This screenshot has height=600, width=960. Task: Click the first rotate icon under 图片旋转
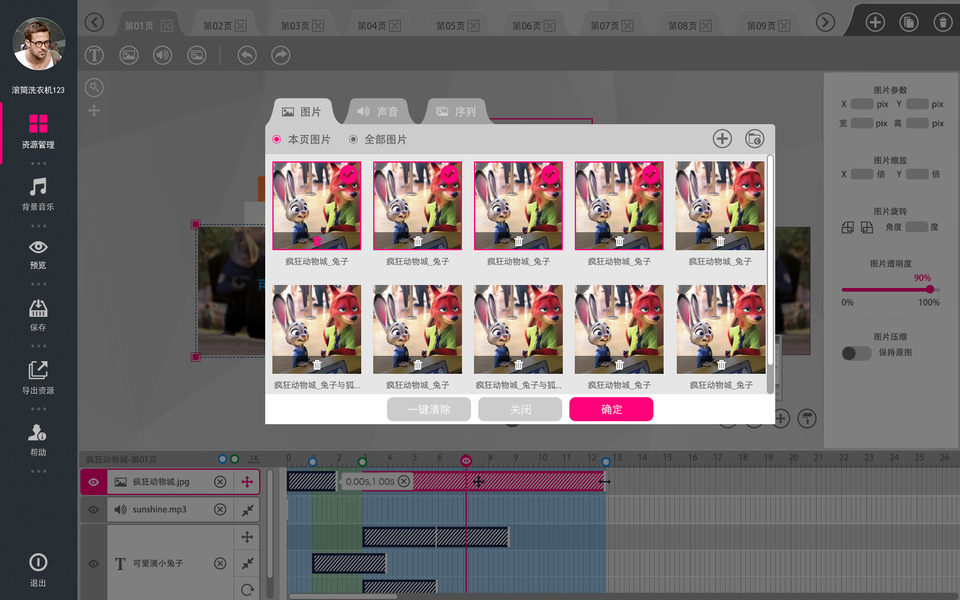click(848, 227)
